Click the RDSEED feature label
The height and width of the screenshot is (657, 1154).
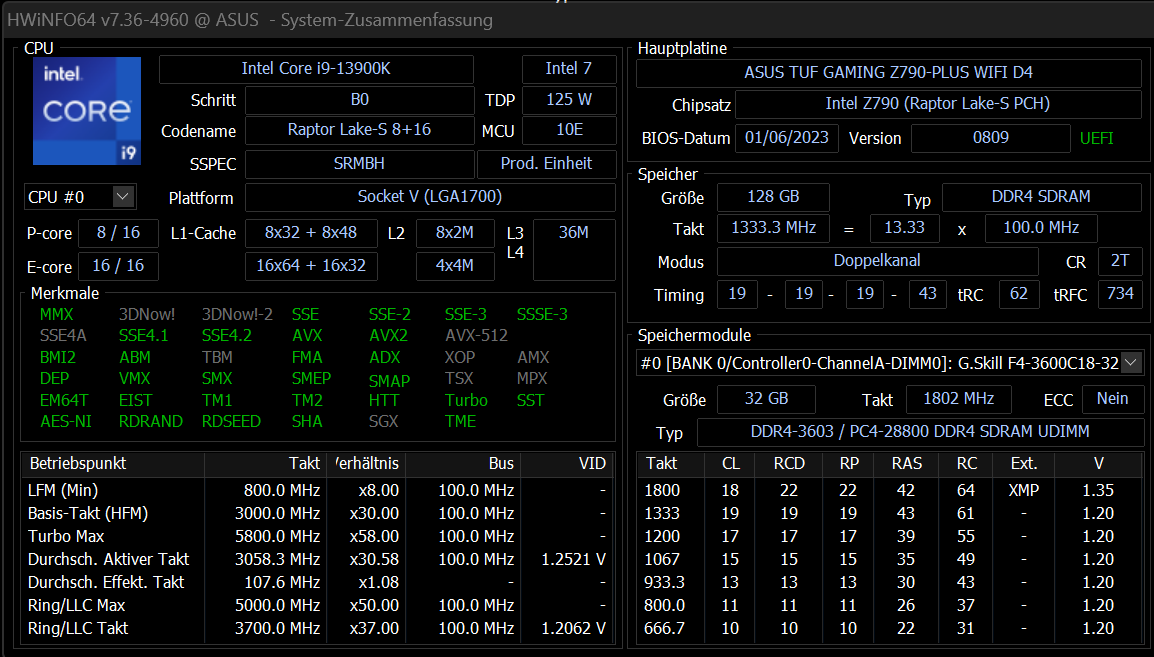[x=231, y=422]
